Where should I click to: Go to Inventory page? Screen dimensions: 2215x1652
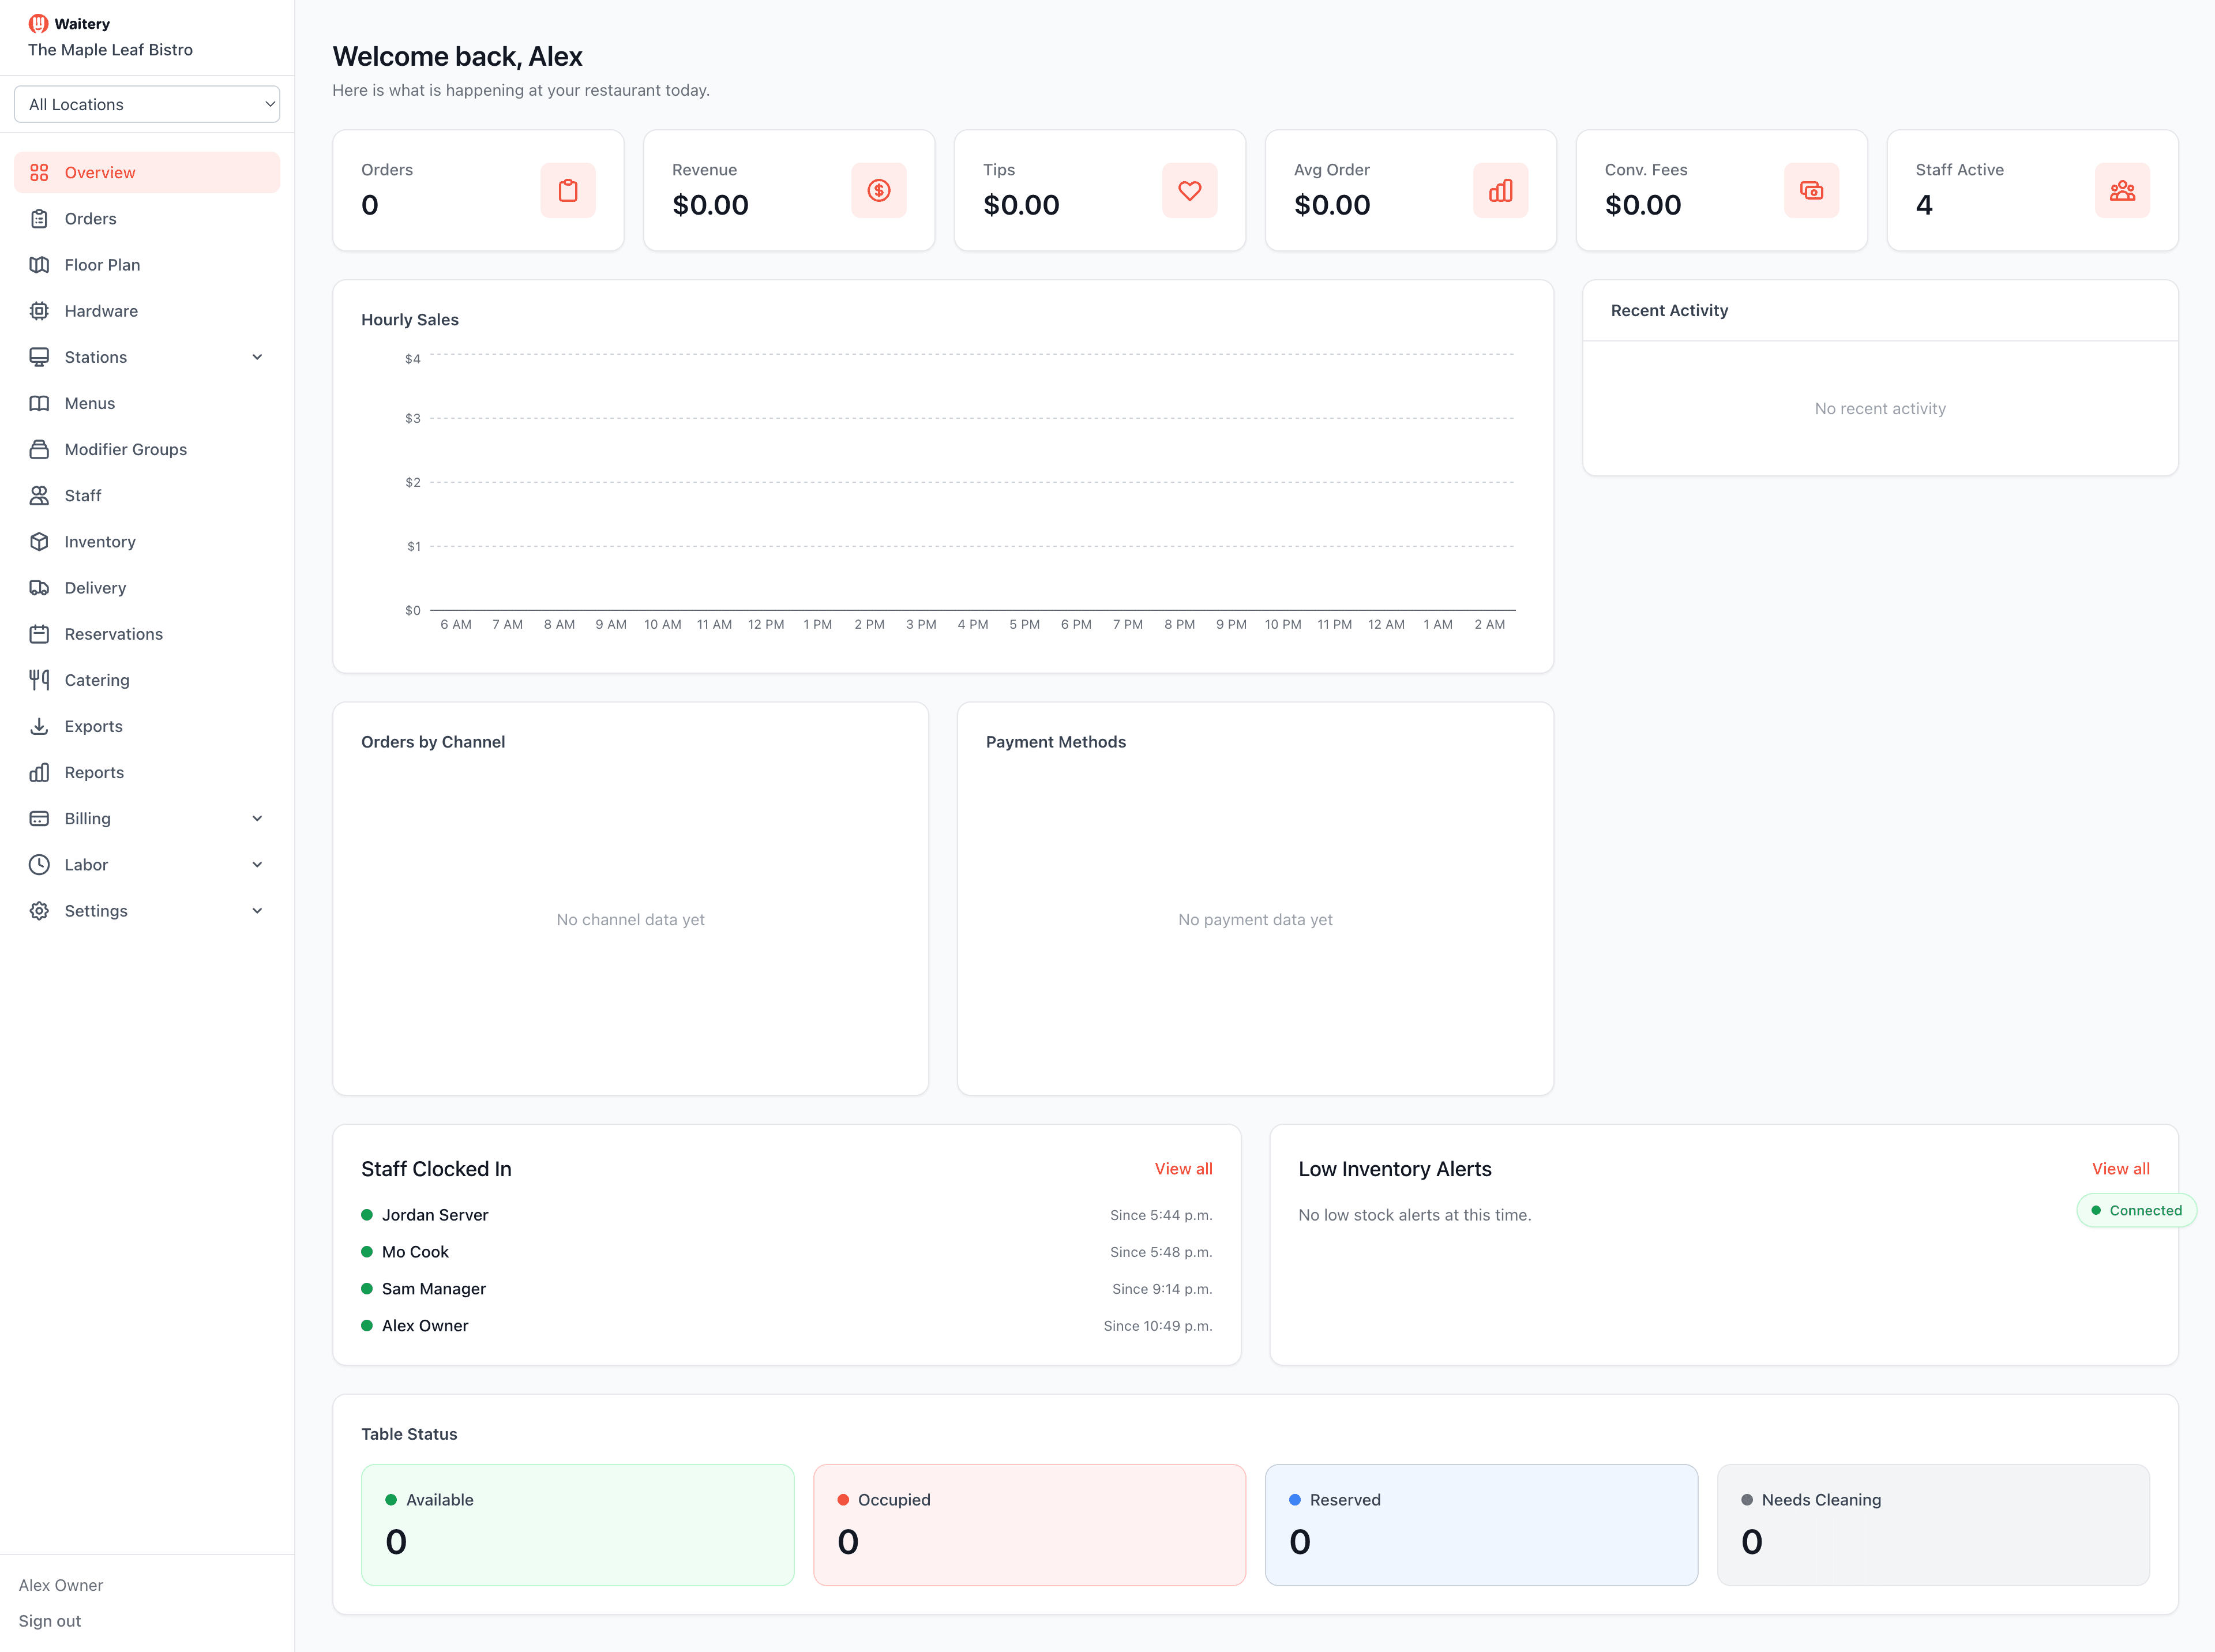(x=147, y=541)
